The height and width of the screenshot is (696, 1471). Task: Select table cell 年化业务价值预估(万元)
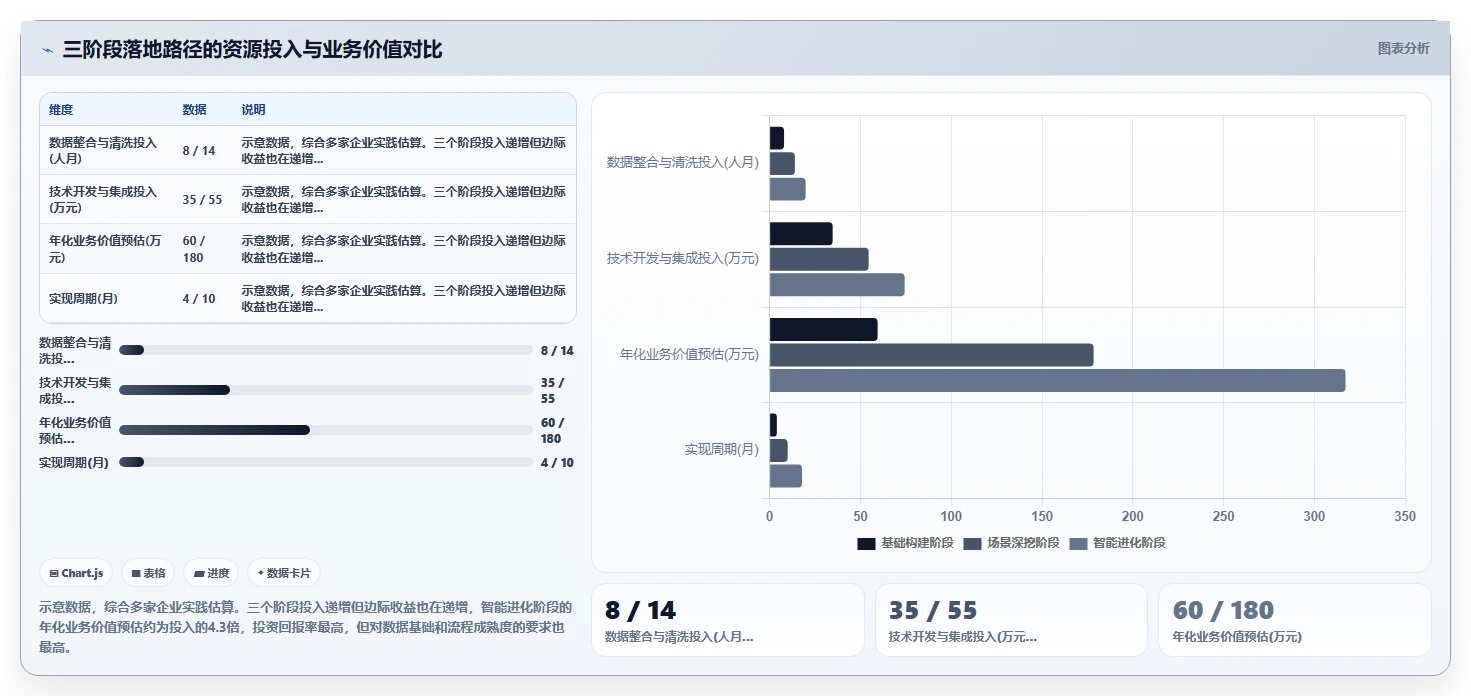click(105, 249)
